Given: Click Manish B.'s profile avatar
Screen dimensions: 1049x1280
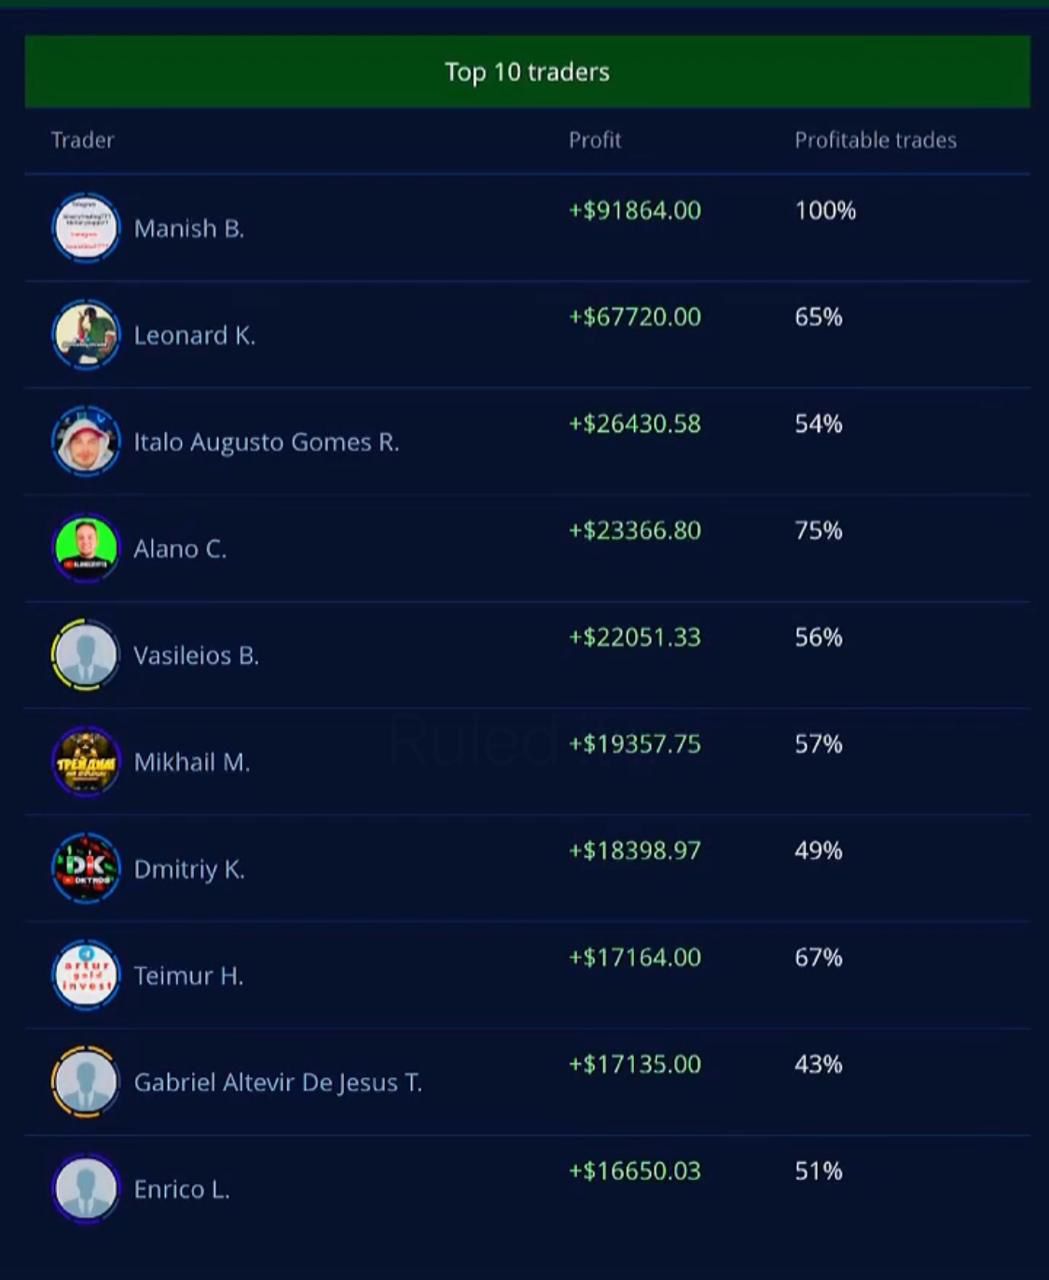Looking at the screenshot, I should coord(85,228).
